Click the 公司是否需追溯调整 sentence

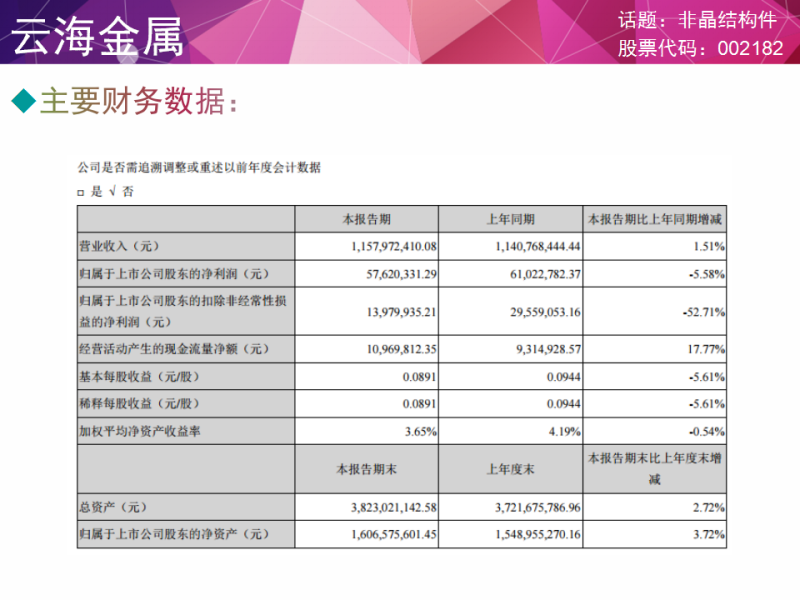pos(199,167)
